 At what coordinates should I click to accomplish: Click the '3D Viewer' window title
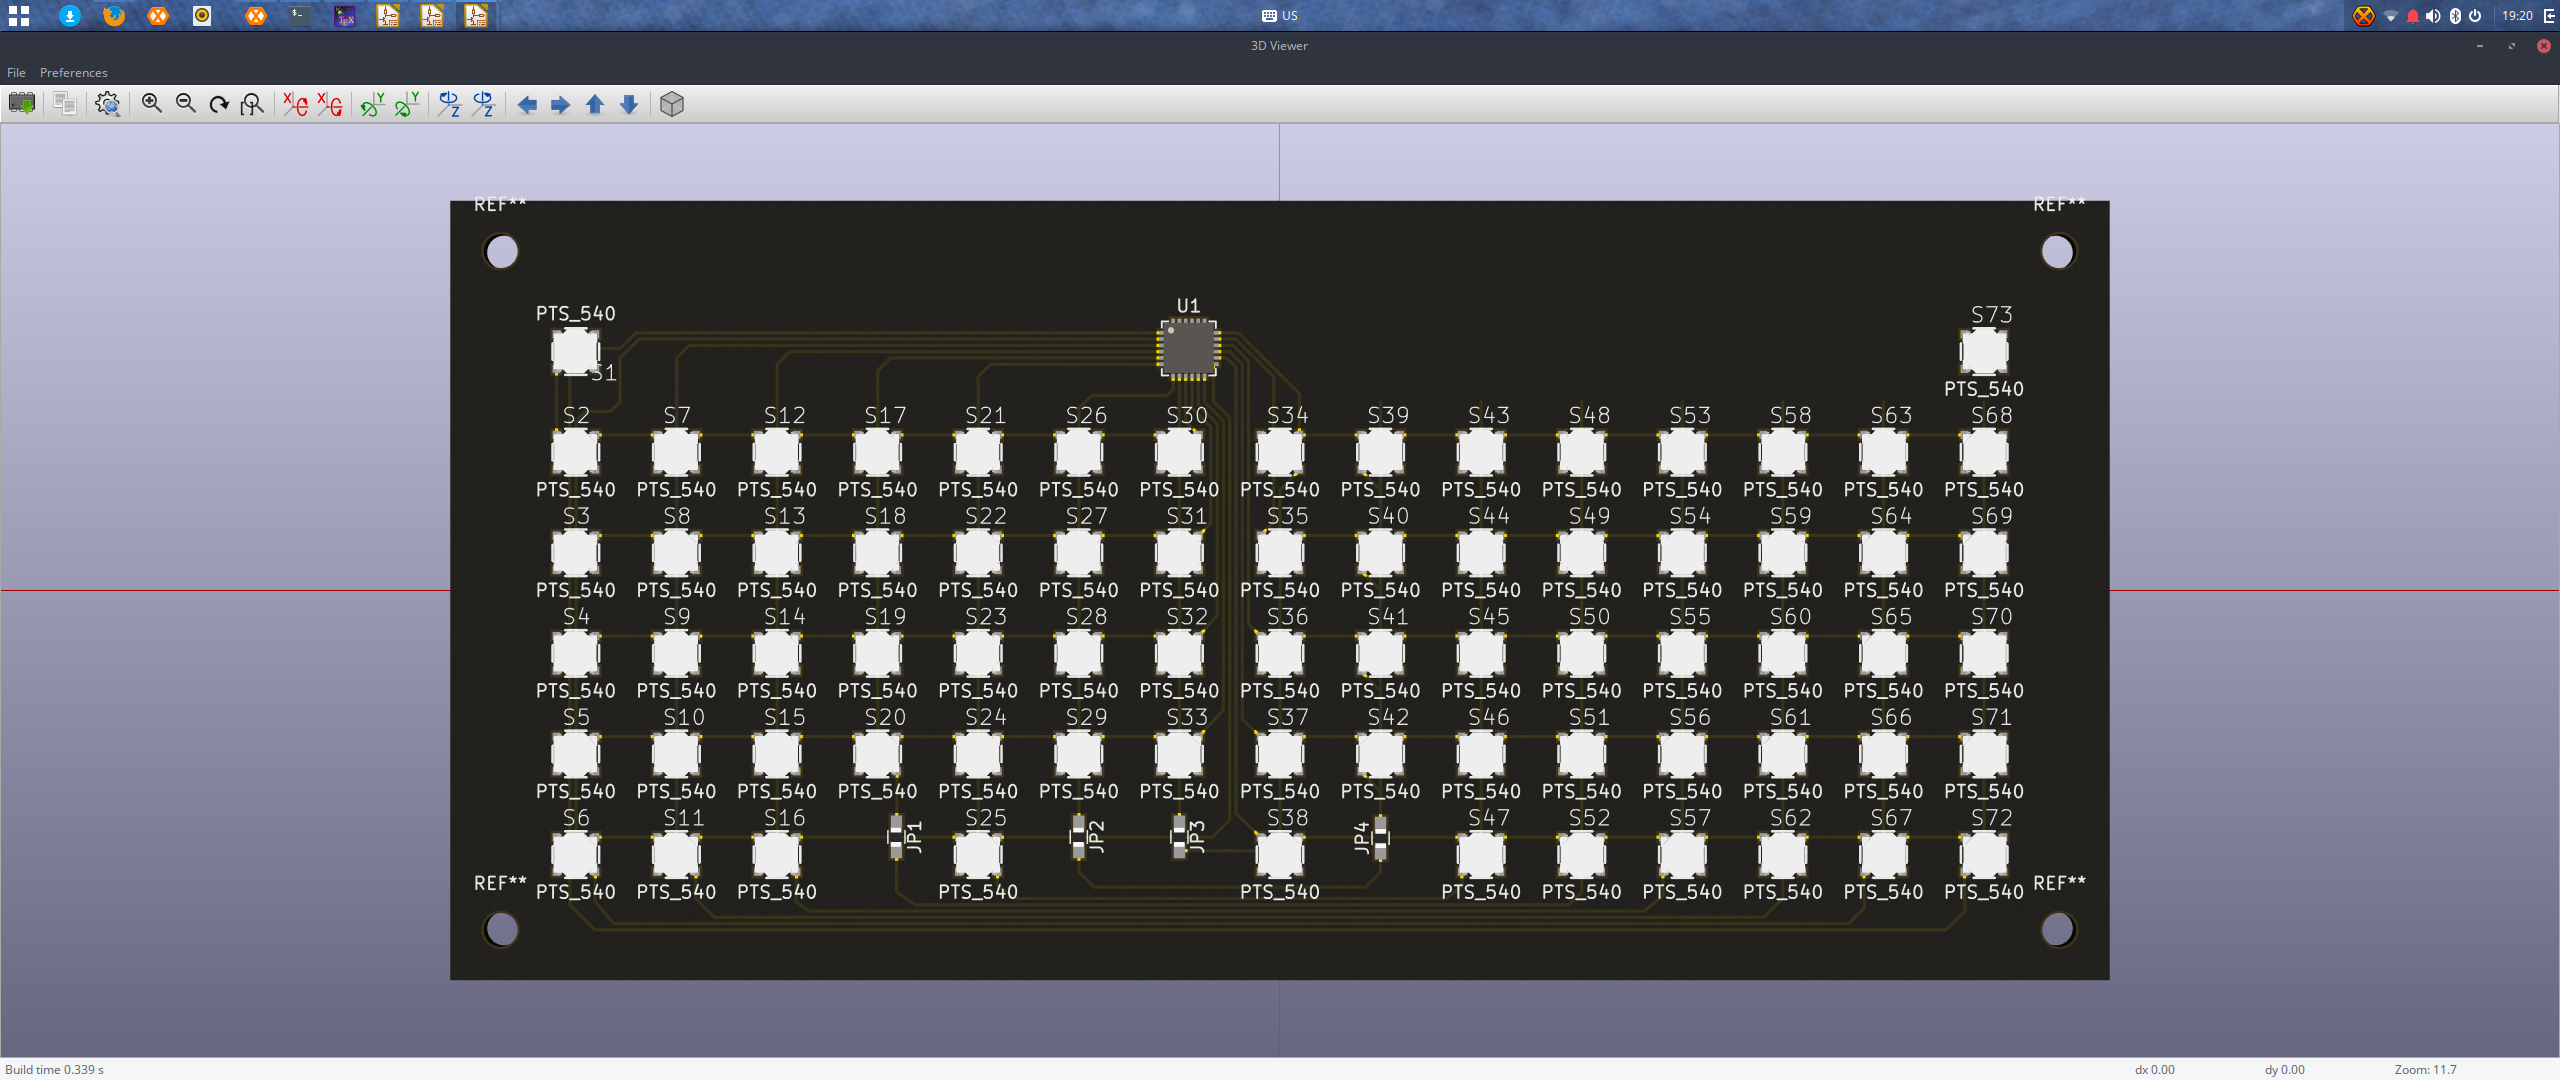tap(1279, 45)
